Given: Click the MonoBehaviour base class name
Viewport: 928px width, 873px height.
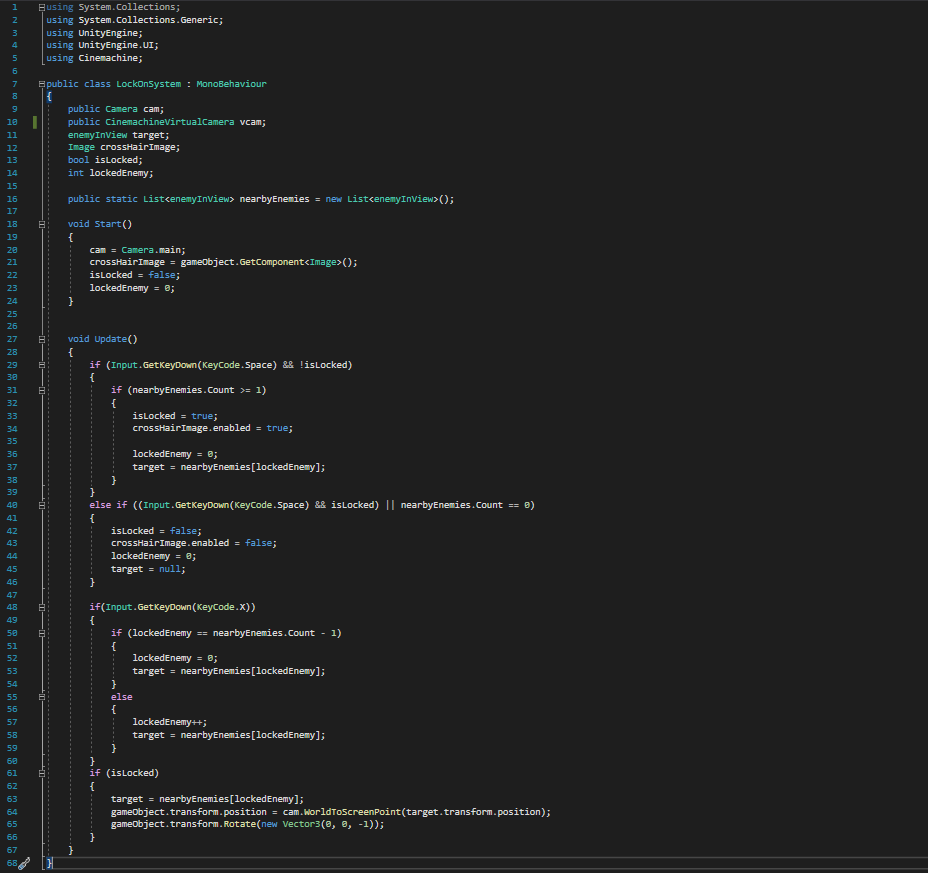Looking at the screenshot, I should (231, 84).
